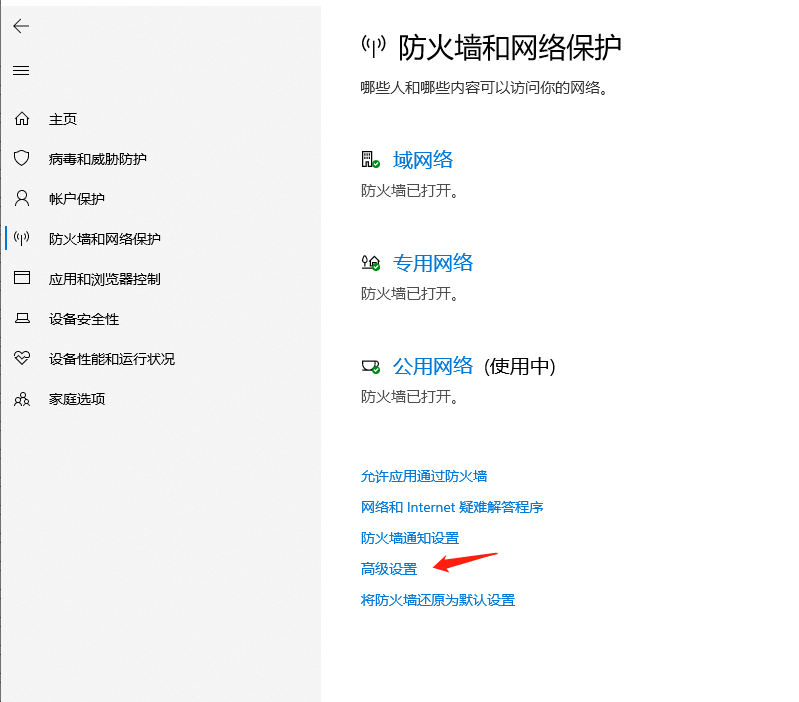799x702 pixels.
Task: Select 防火墙和网络保护 in sidebar
Action: click(x=104, y=239)
